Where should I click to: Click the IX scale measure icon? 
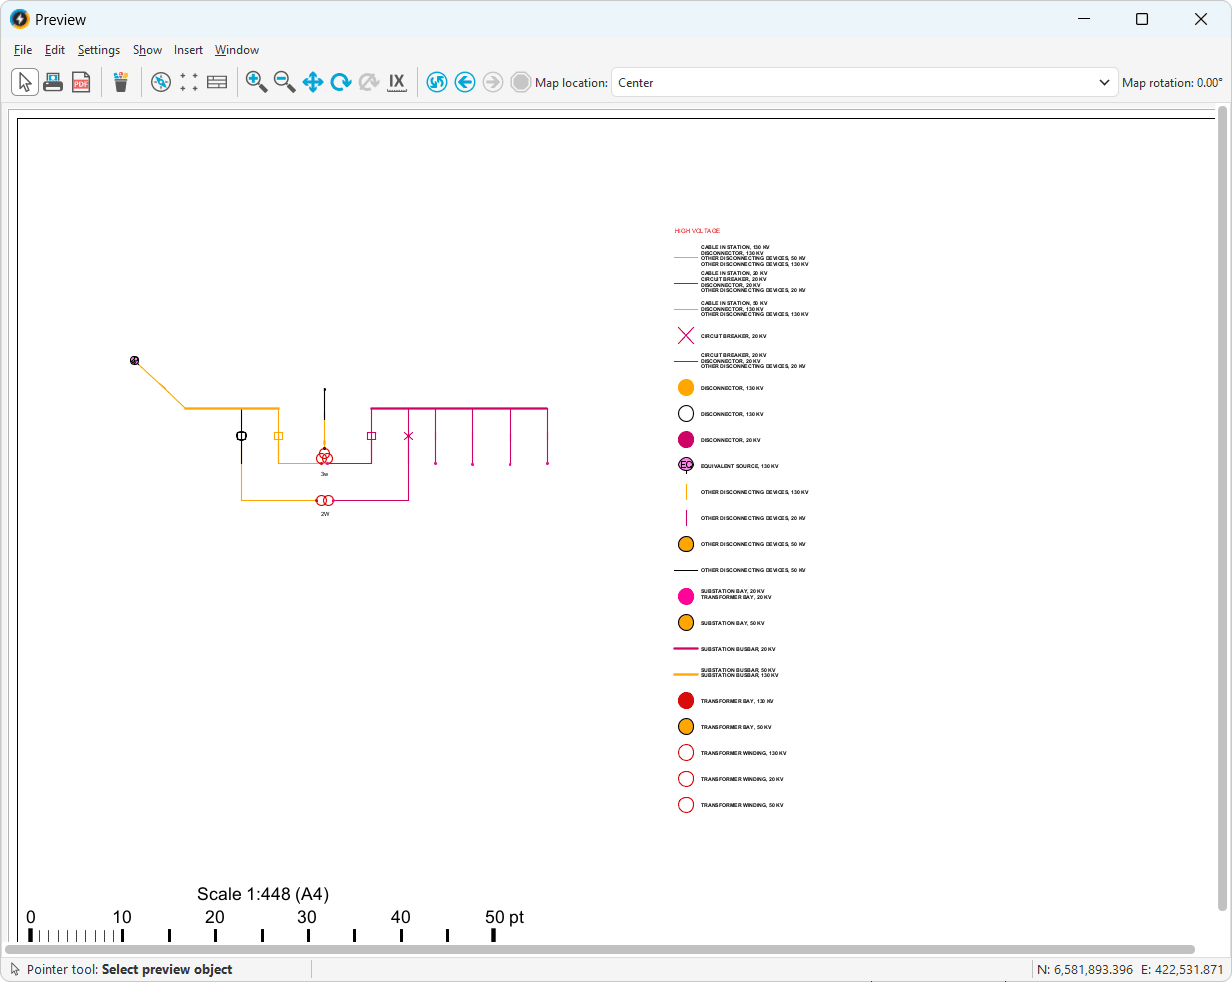click(397, 82)
